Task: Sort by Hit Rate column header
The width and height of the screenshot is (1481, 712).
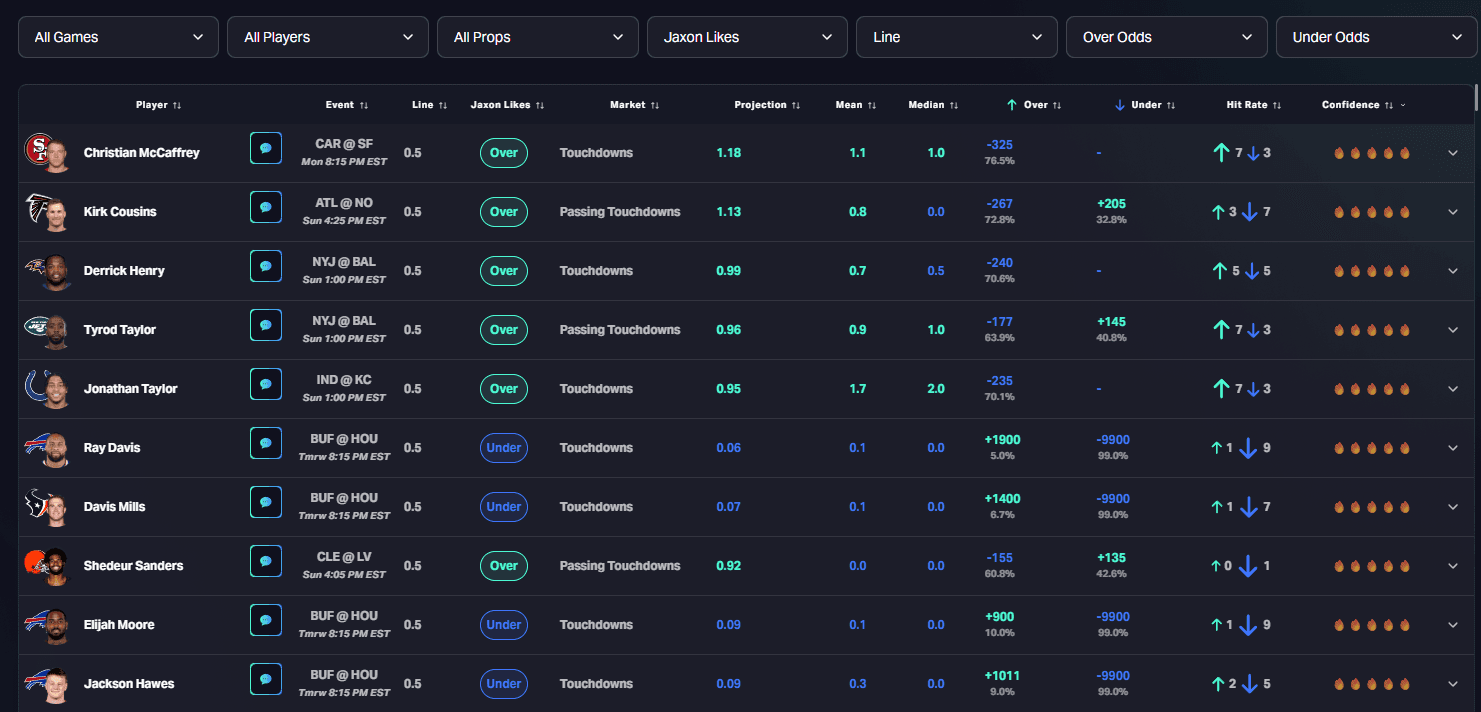Action: (x=1255, y=105)
